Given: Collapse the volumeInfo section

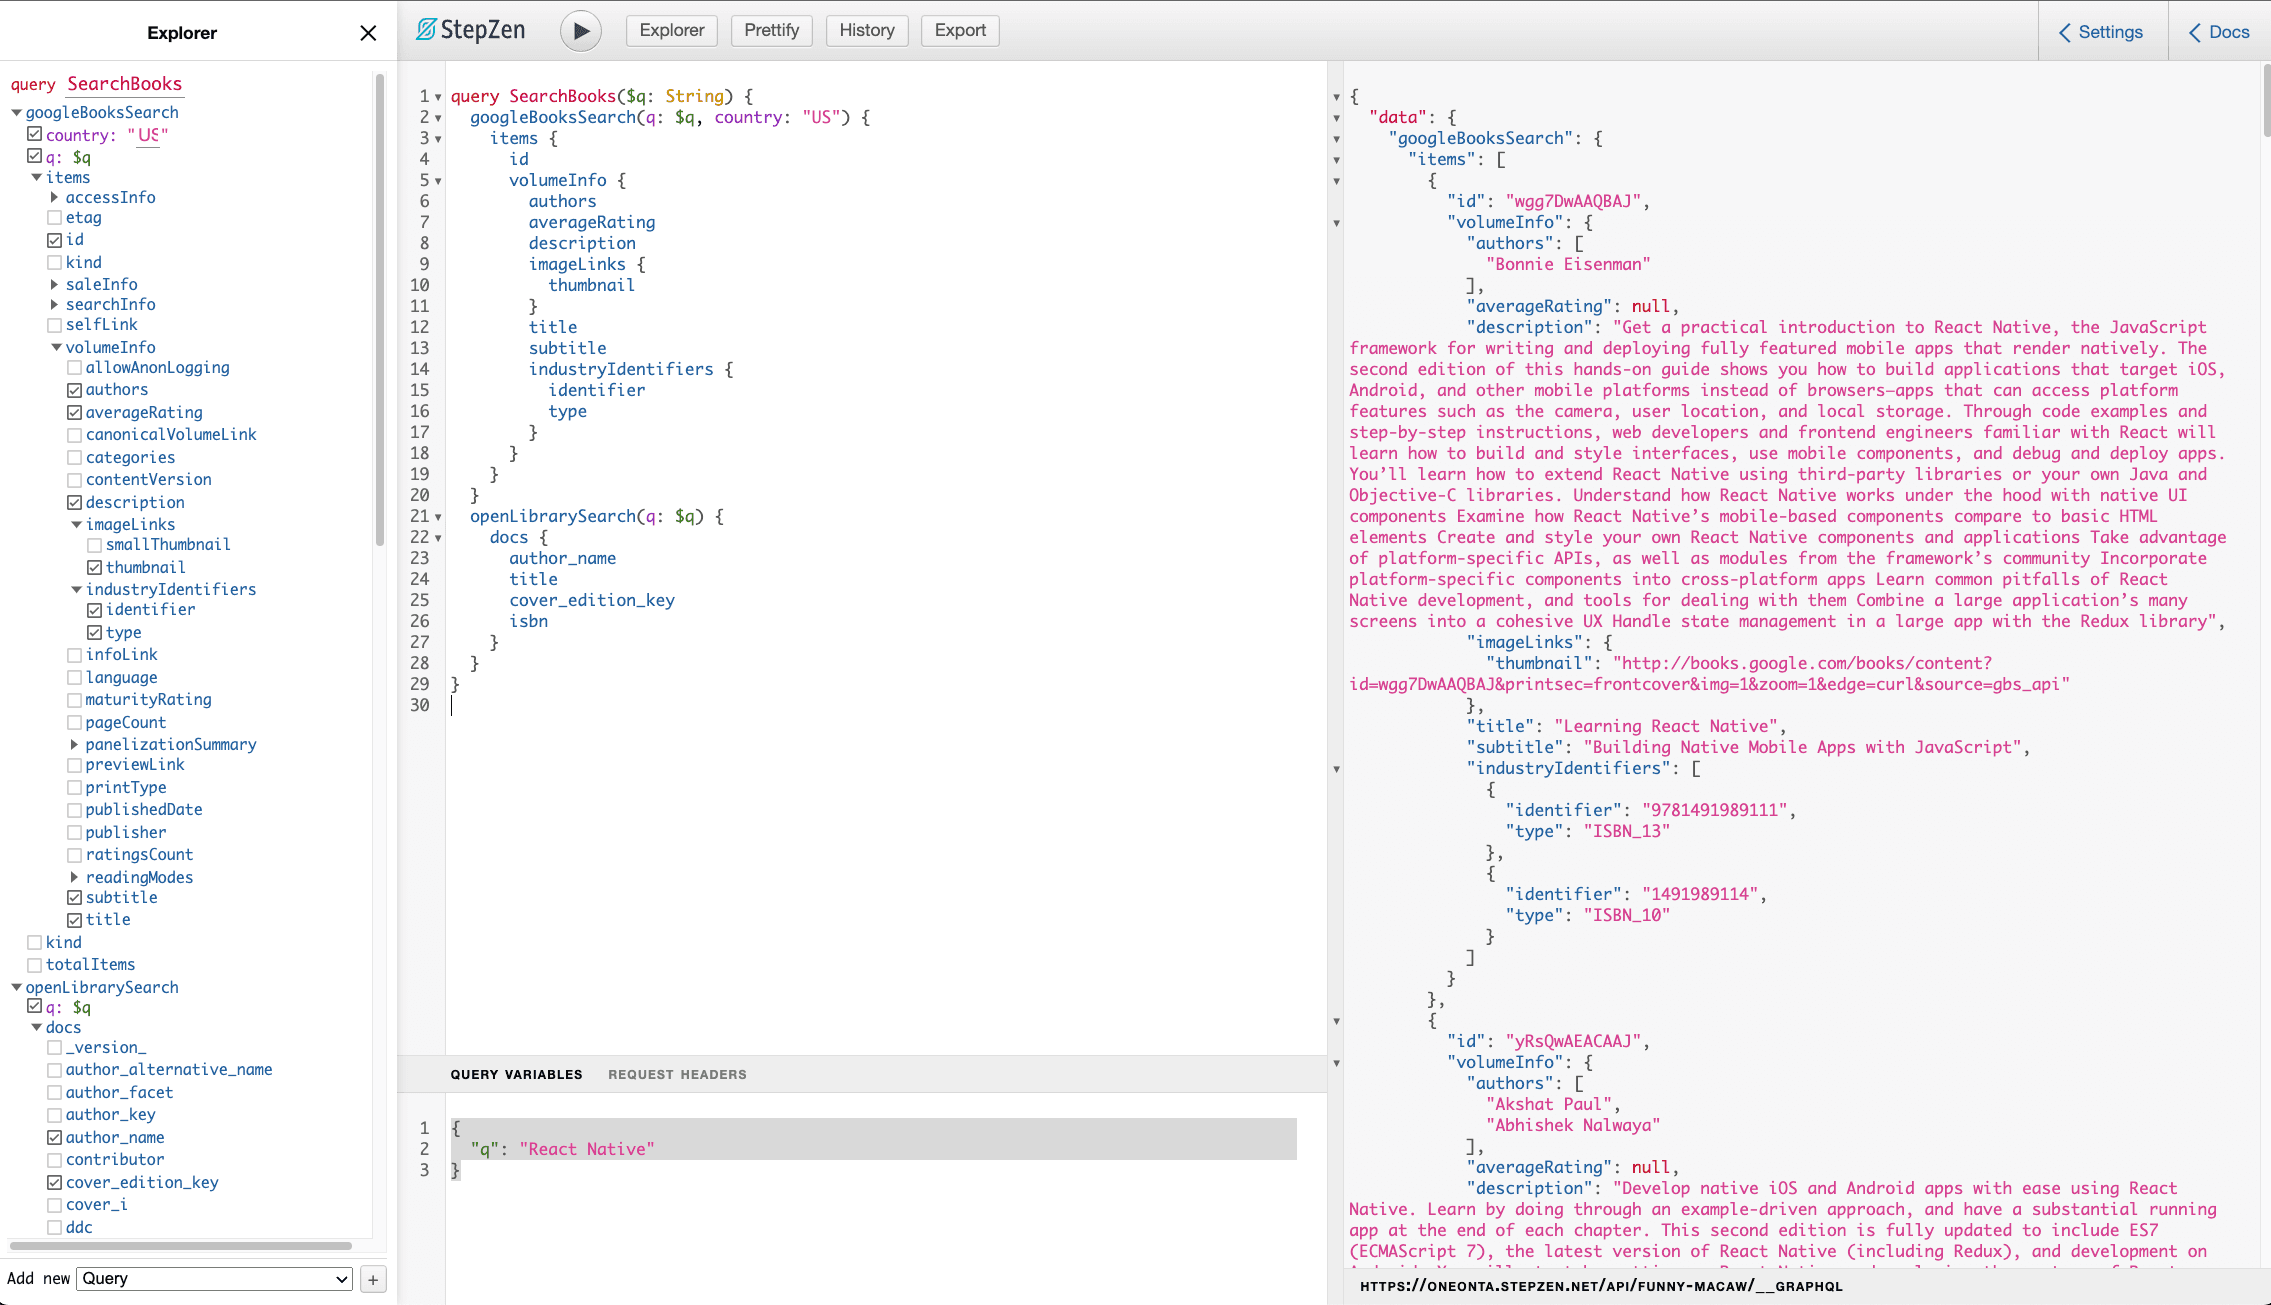Looking at the screenshot, I should (57, 347).
